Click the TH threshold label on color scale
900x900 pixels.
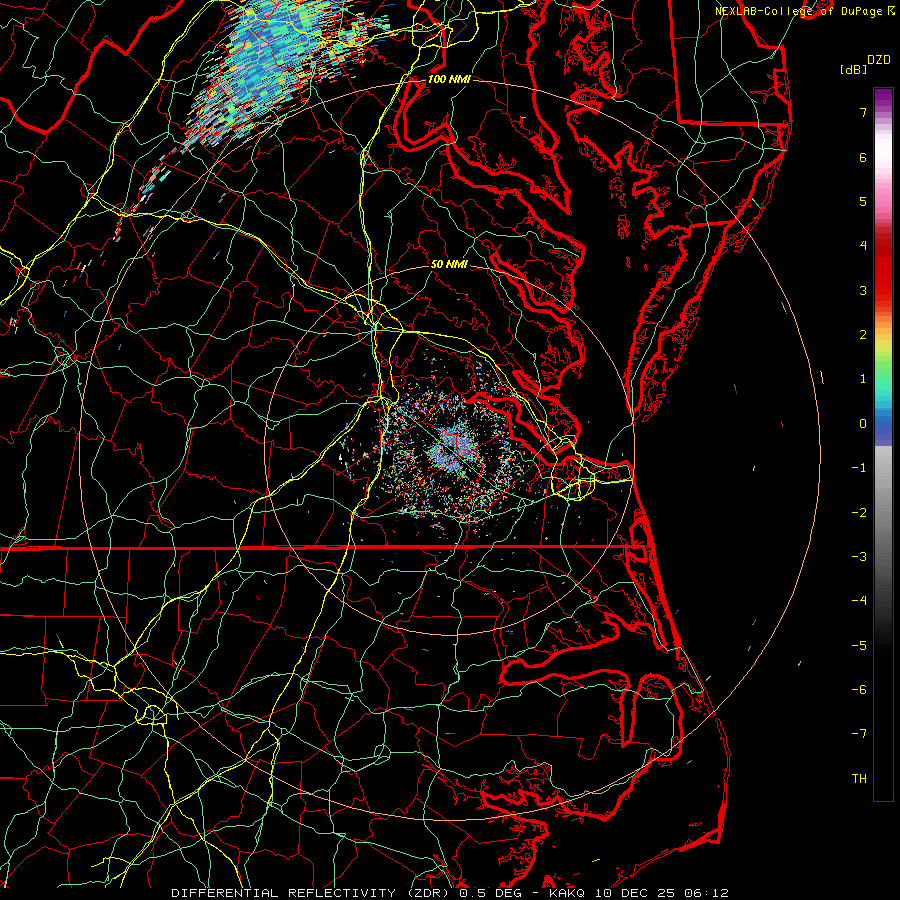coord(859,779)
